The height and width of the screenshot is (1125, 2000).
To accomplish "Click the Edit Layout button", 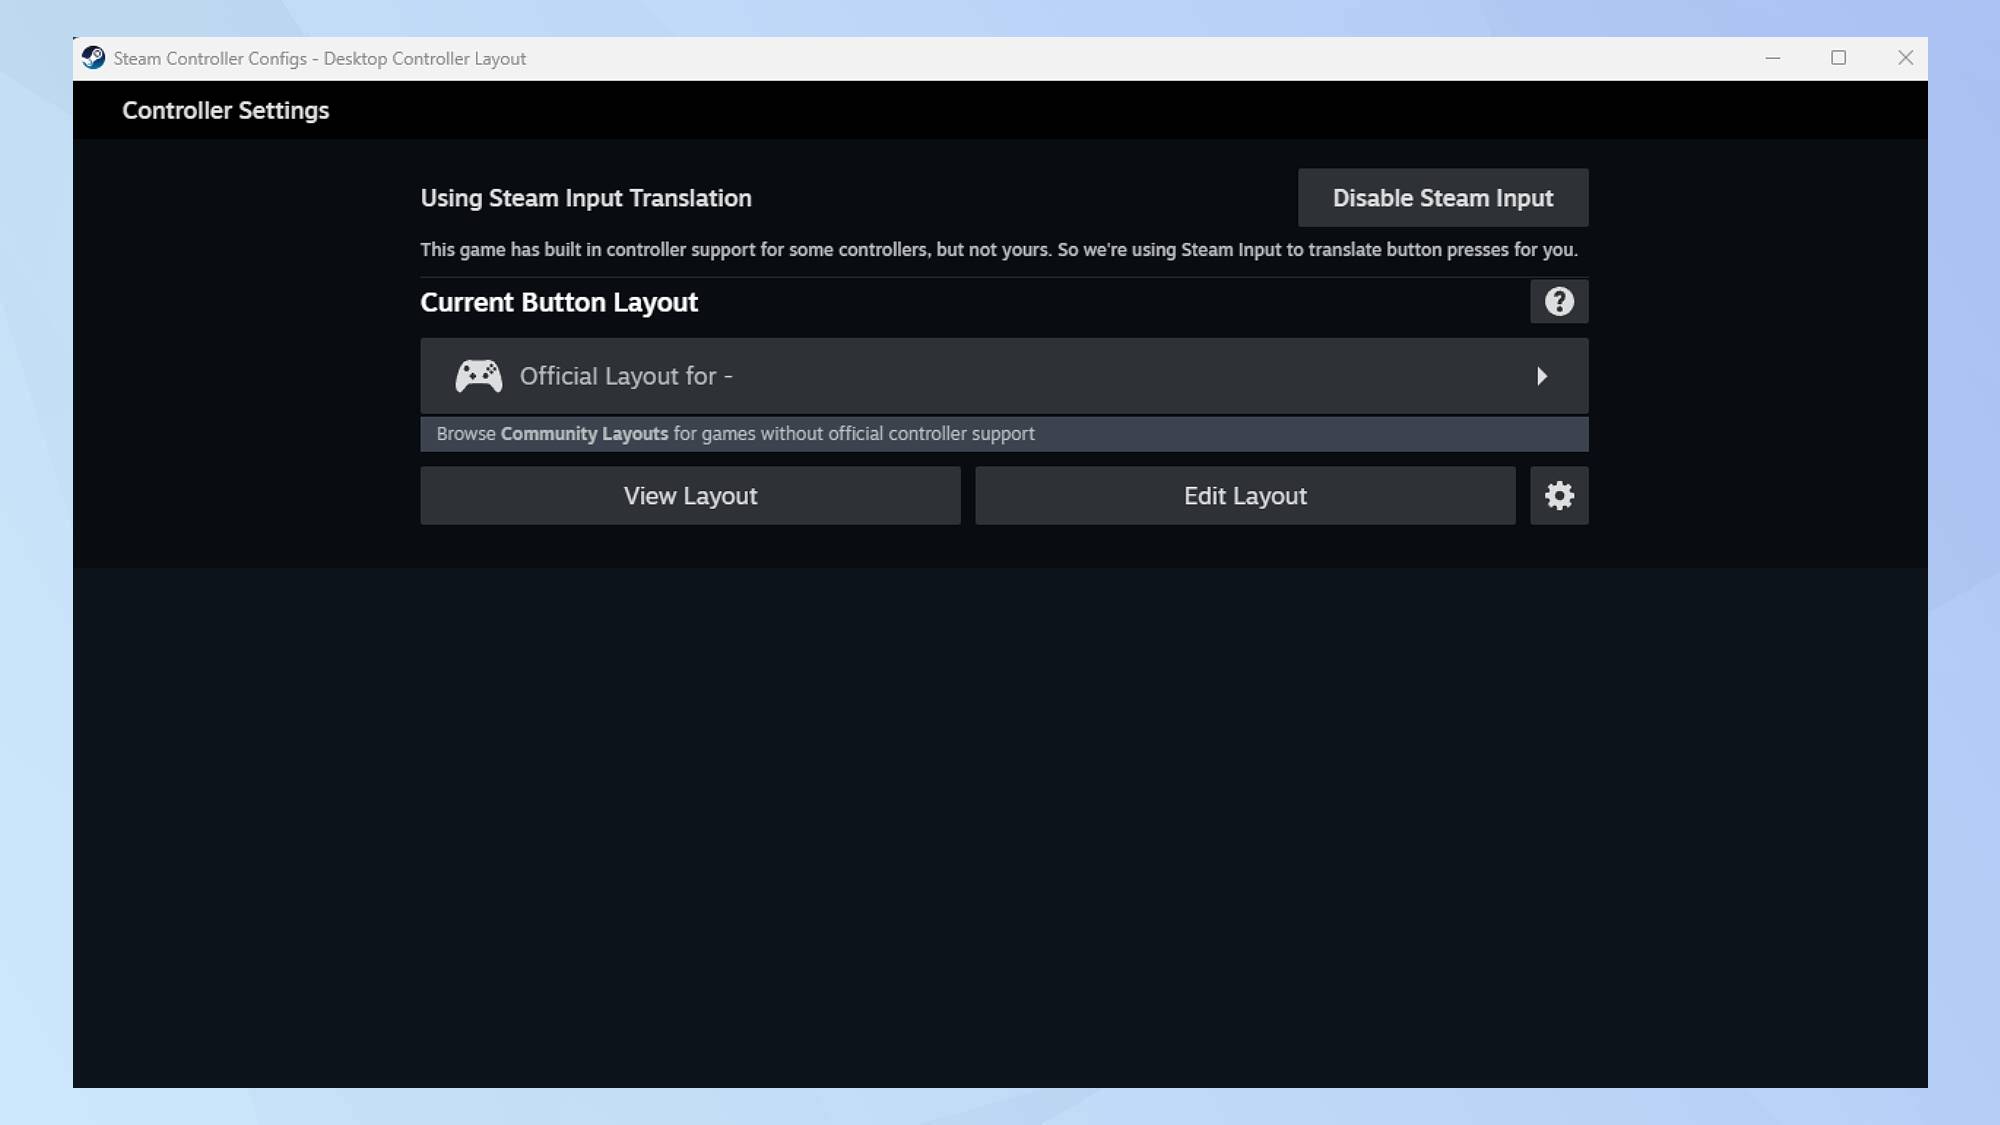I will (x=1244, y=496).
